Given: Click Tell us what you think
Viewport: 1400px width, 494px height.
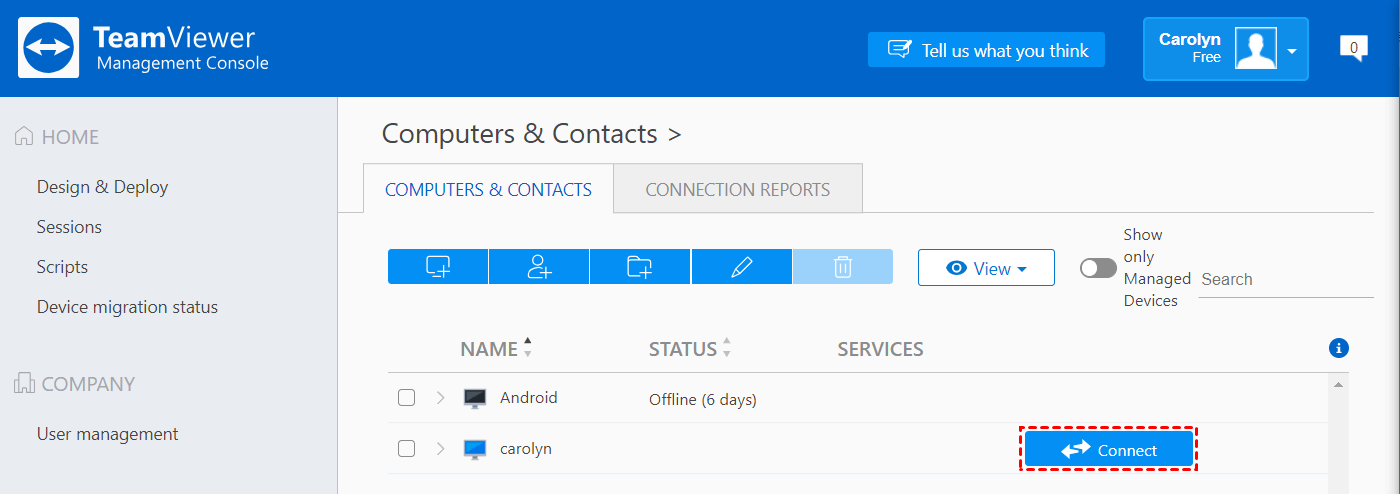Looking at the screenshot, I should click(x=986, y=50).
